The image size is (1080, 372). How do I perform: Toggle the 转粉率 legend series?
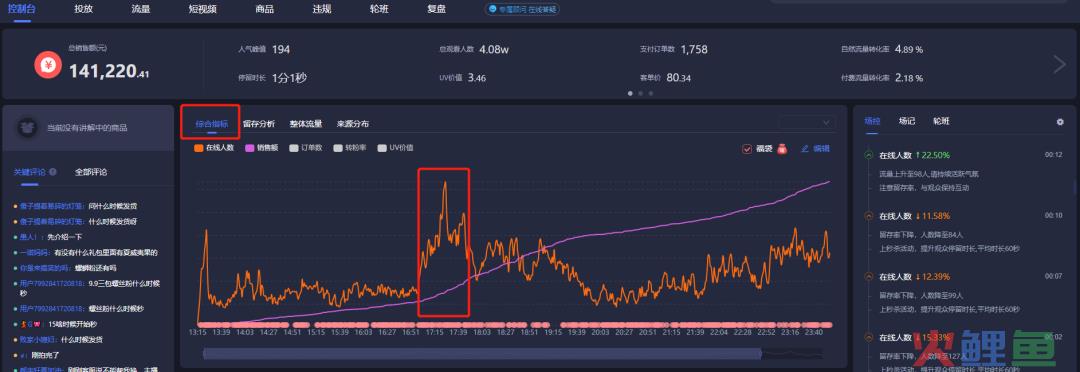(x=350, y=147)
